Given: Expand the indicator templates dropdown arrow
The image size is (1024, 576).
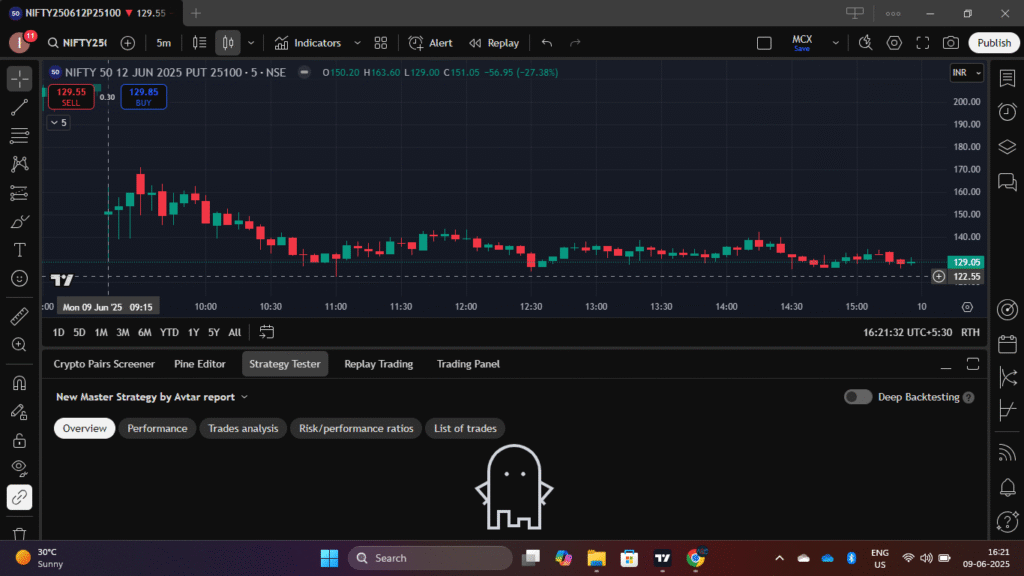Looking at the screenshot, I should click(x=357, y=43).
